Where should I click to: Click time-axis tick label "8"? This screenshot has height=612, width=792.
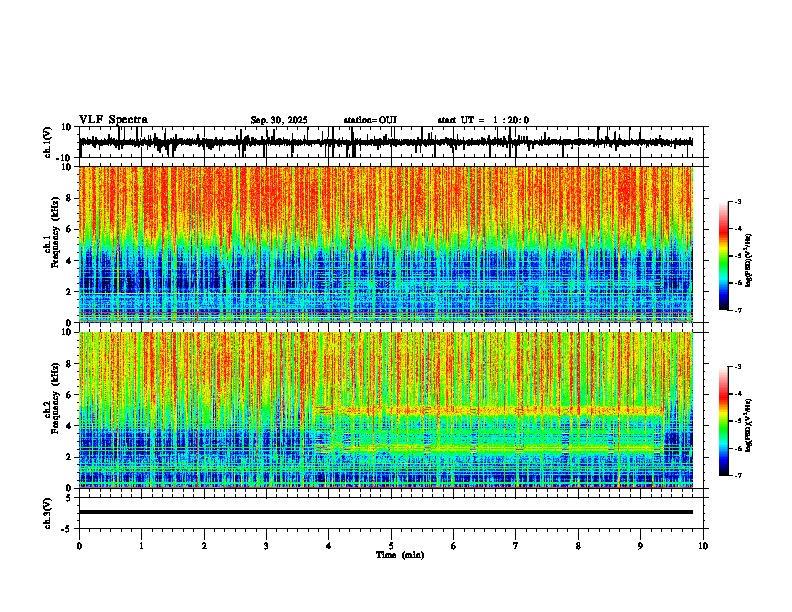[x=578, y=546]
